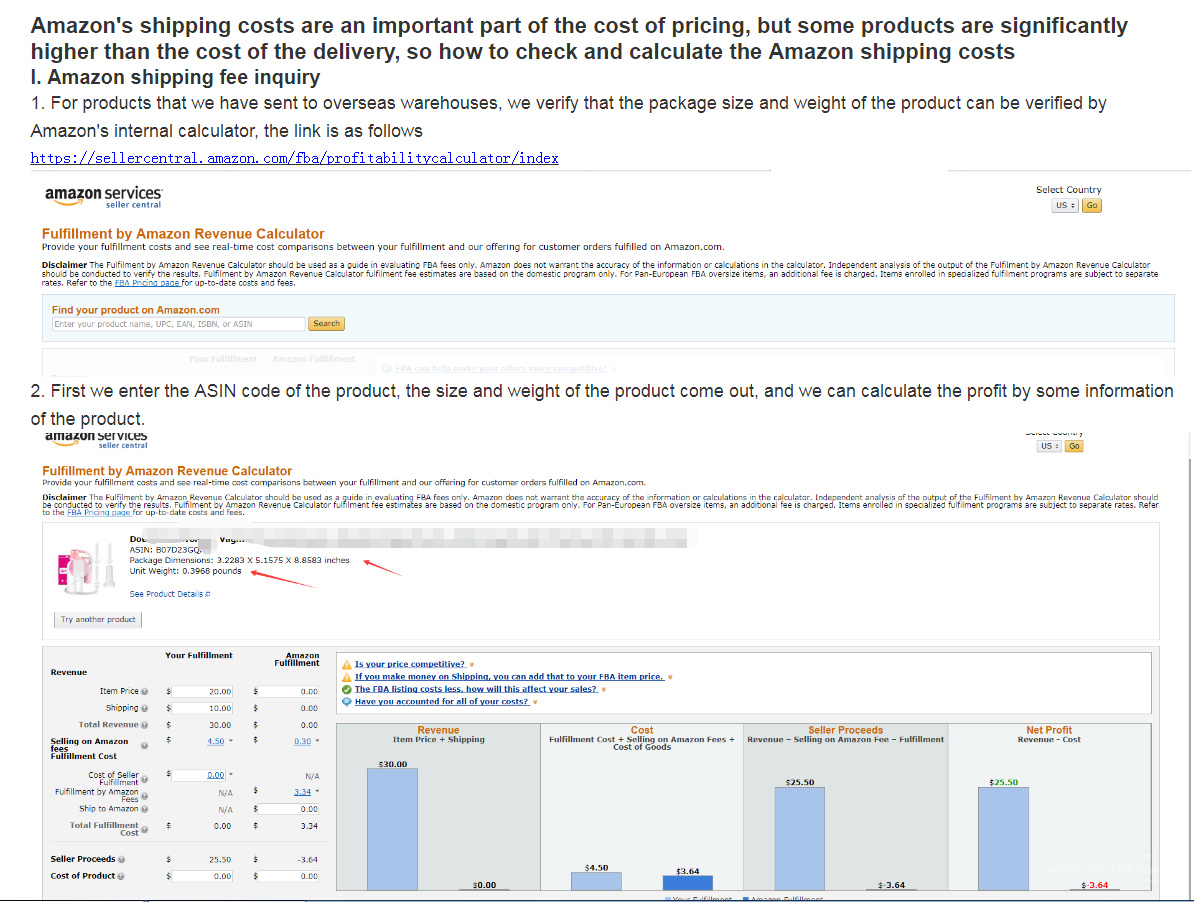Image resolution: width=1194 pixels, height=902 pixels.
Task: Click the 'Find your product on Amazon.com' label
Action: [x=136, y=310]
